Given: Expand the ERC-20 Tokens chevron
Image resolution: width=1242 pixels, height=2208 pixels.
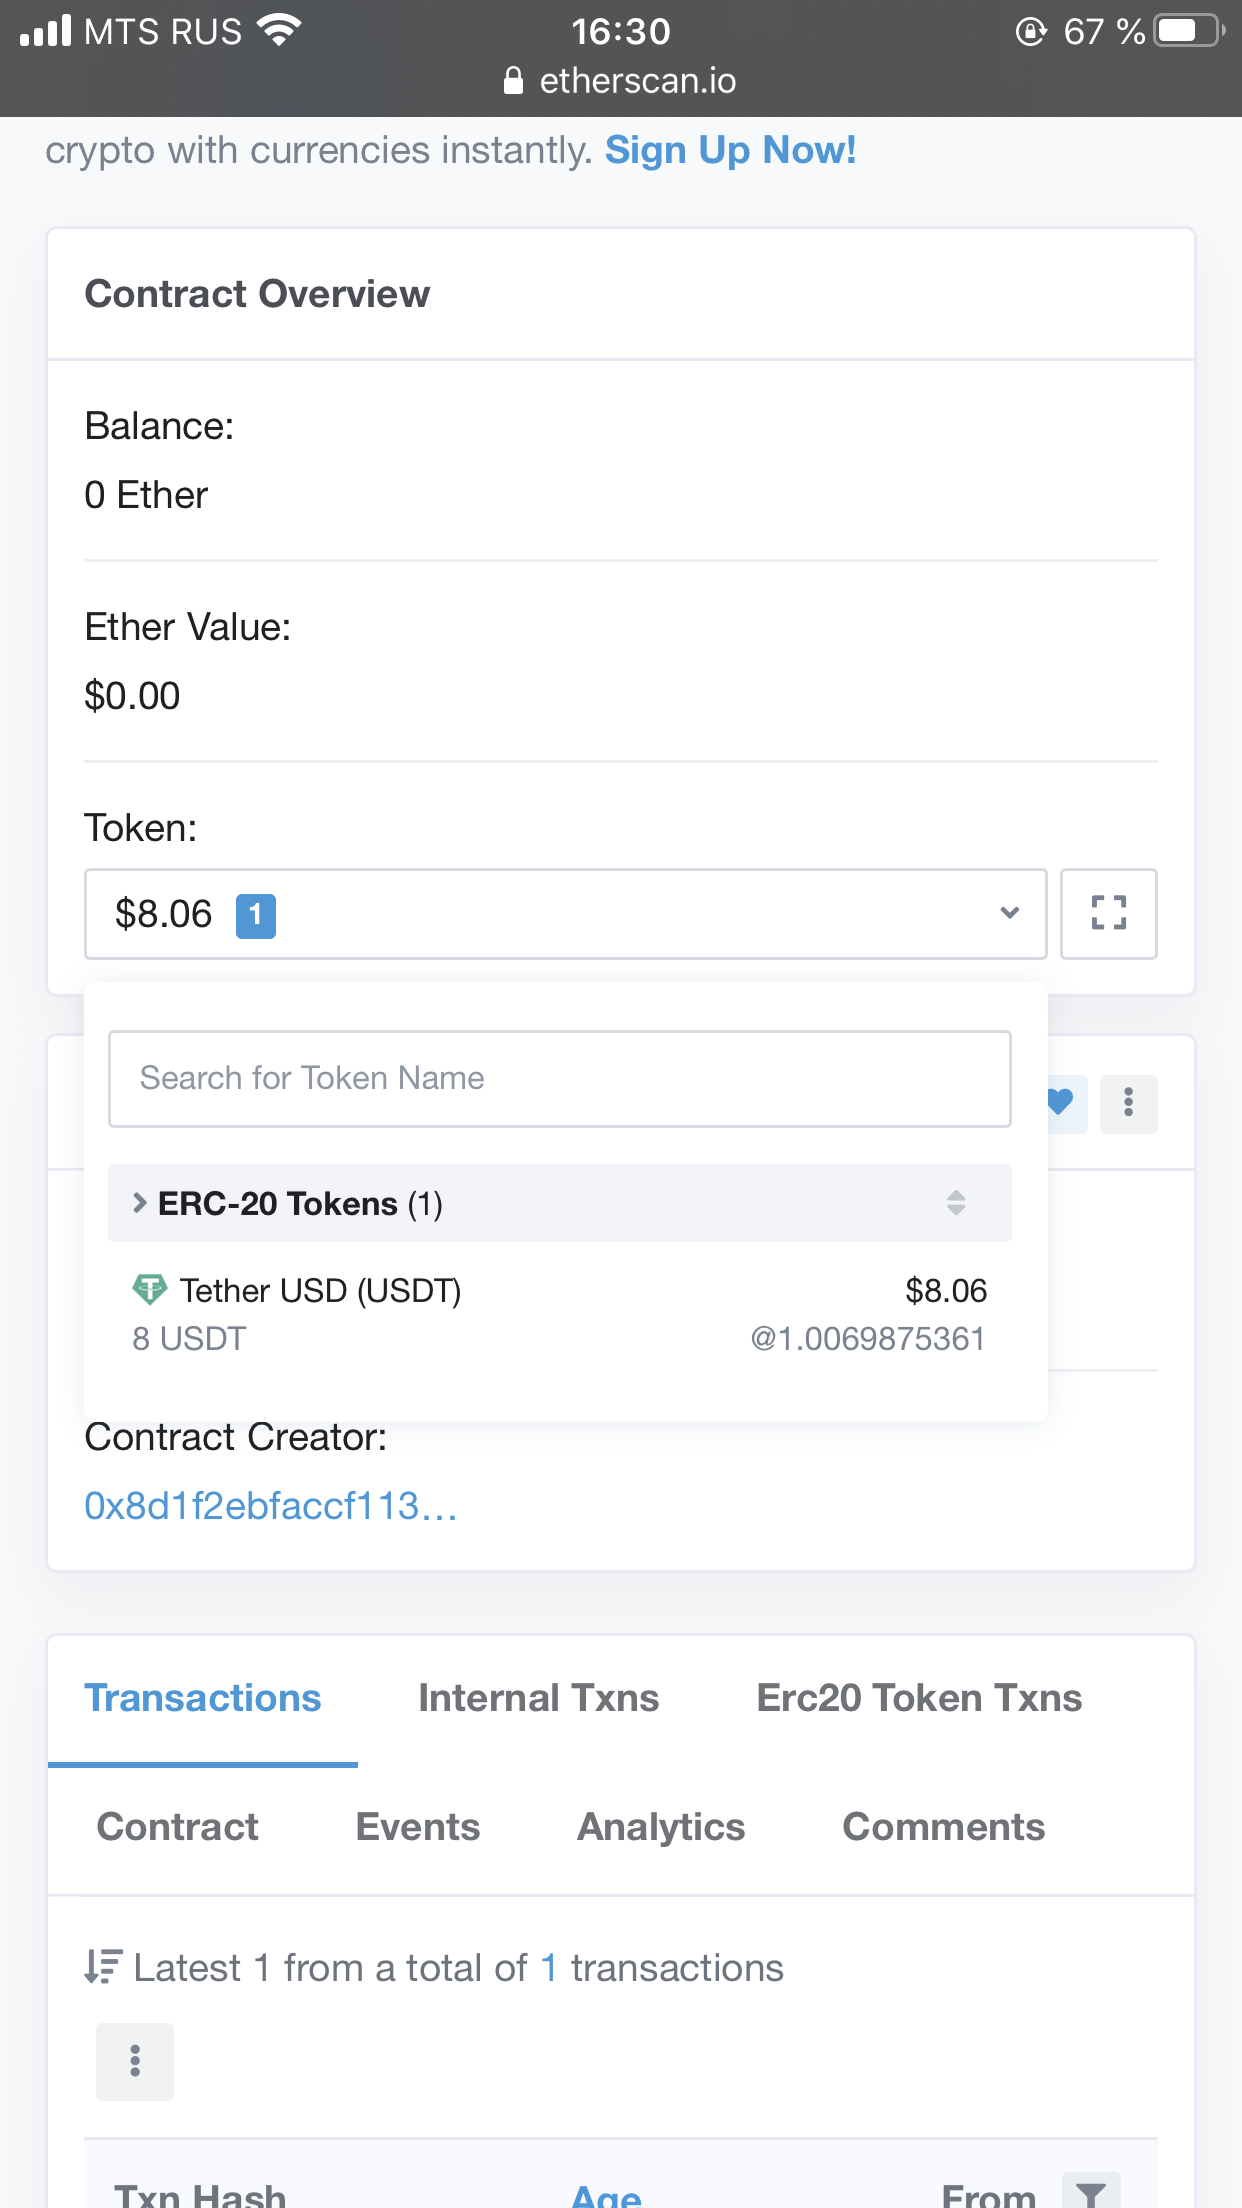Looking at the screenshot, I should pyautogui.click(x=140, y=1203).
